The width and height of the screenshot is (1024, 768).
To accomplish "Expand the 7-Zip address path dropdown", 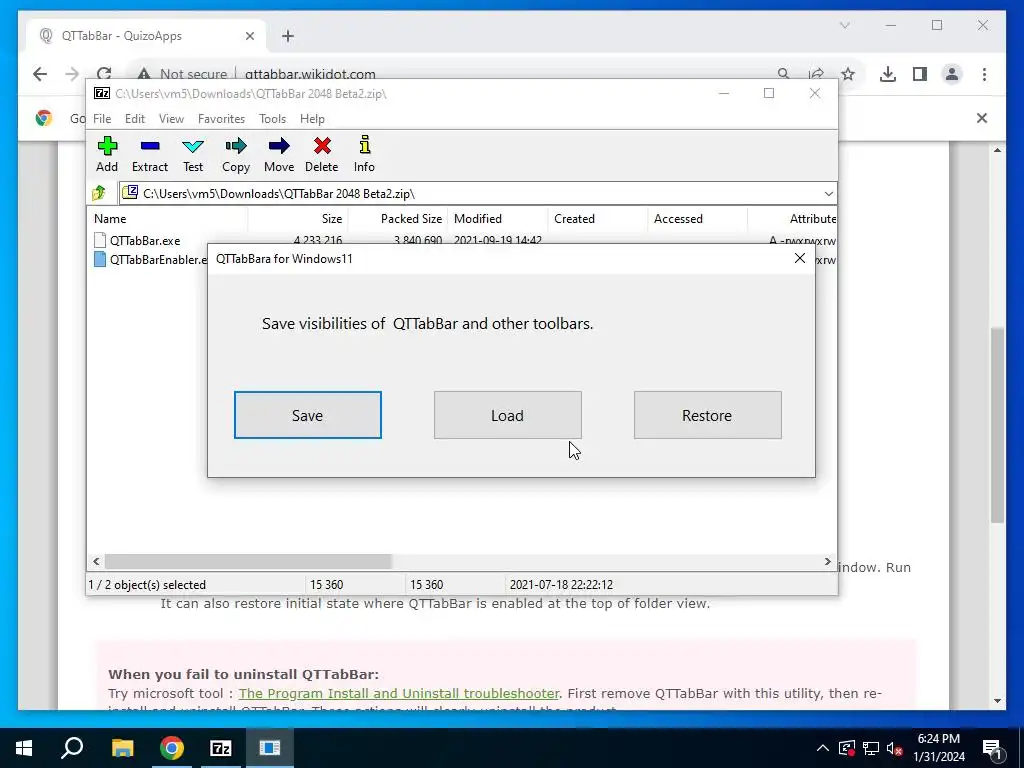I will (829, 193).
